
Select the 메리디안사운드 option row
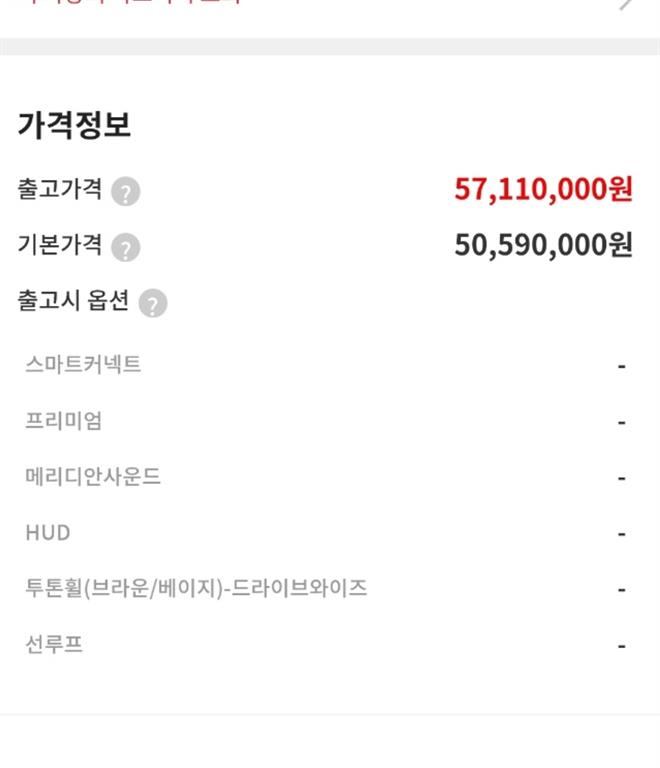[x=93, y=477]
